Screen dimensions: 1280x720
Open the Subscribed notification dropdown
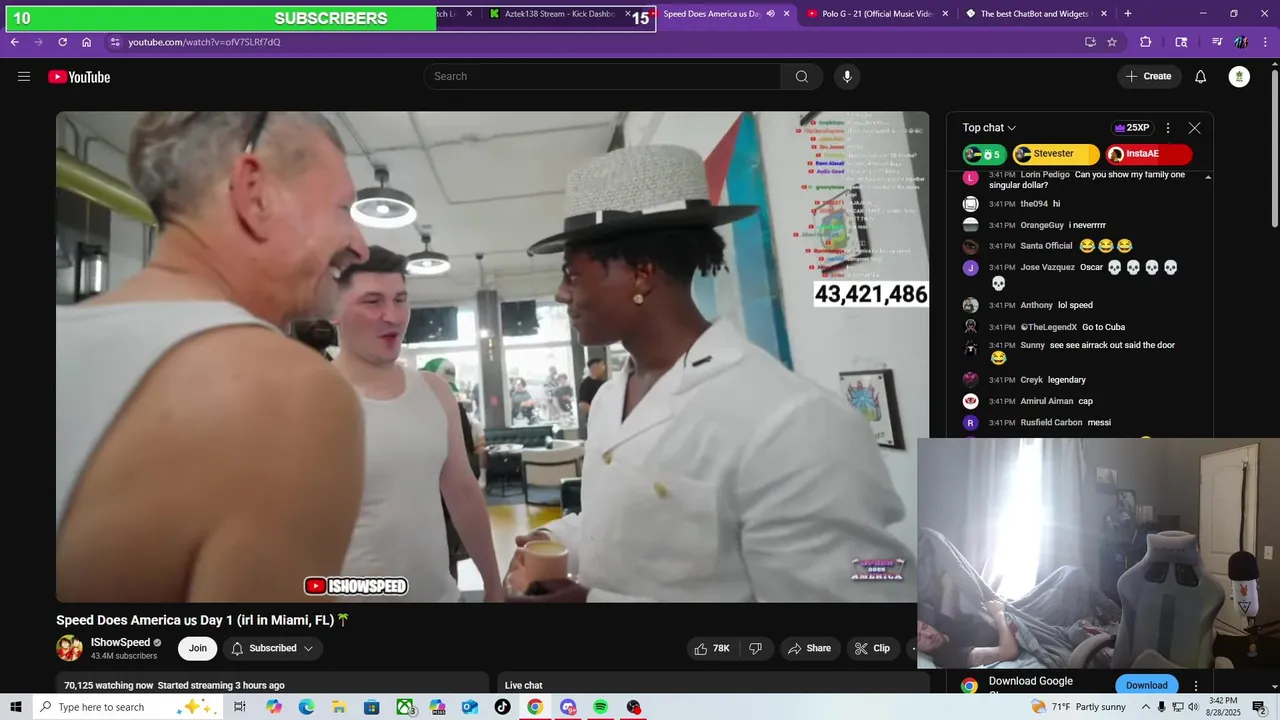tap(273, 648)
